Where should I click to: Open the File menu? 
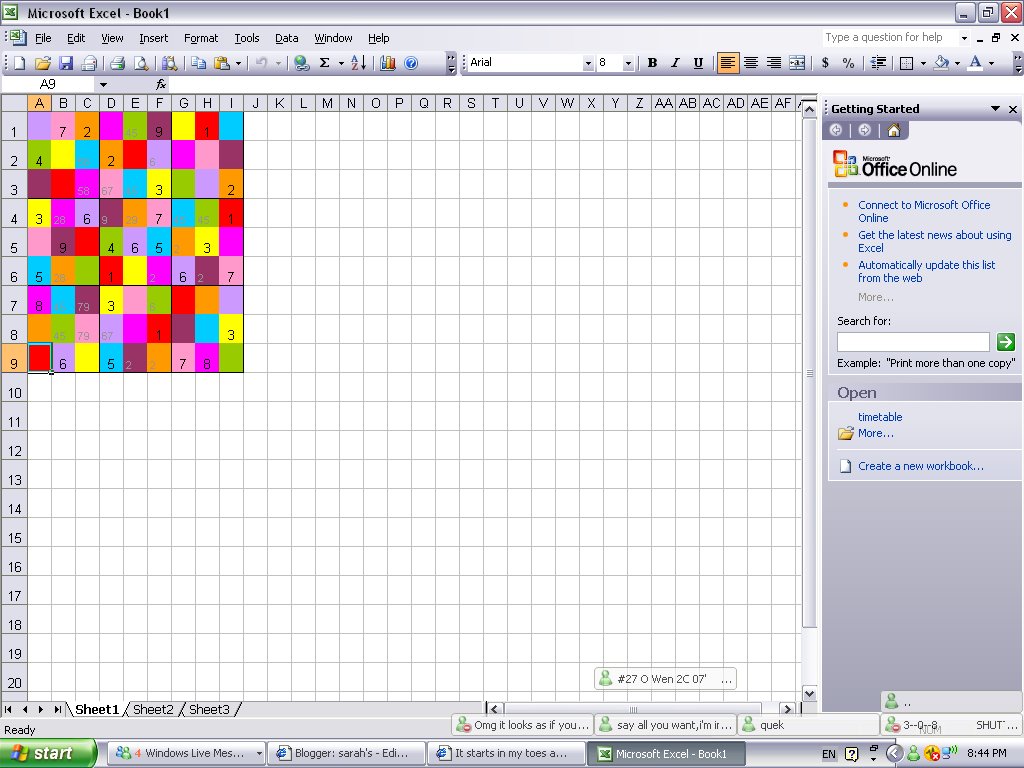[43, 38]
